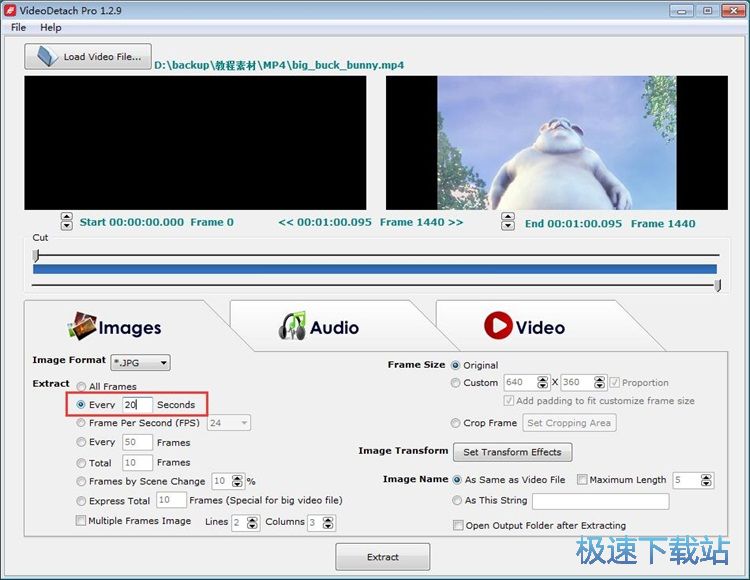Select Custom frame size option
The height and width of the screenshot is (580, 750).
pyautogui.click(x=455, y=383)
